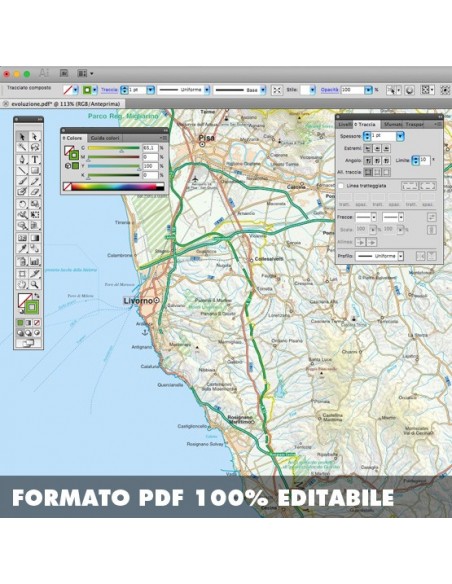Screen dimensions: 452x584
Task: Select the Column Graph tool
Action: (35, 261)
